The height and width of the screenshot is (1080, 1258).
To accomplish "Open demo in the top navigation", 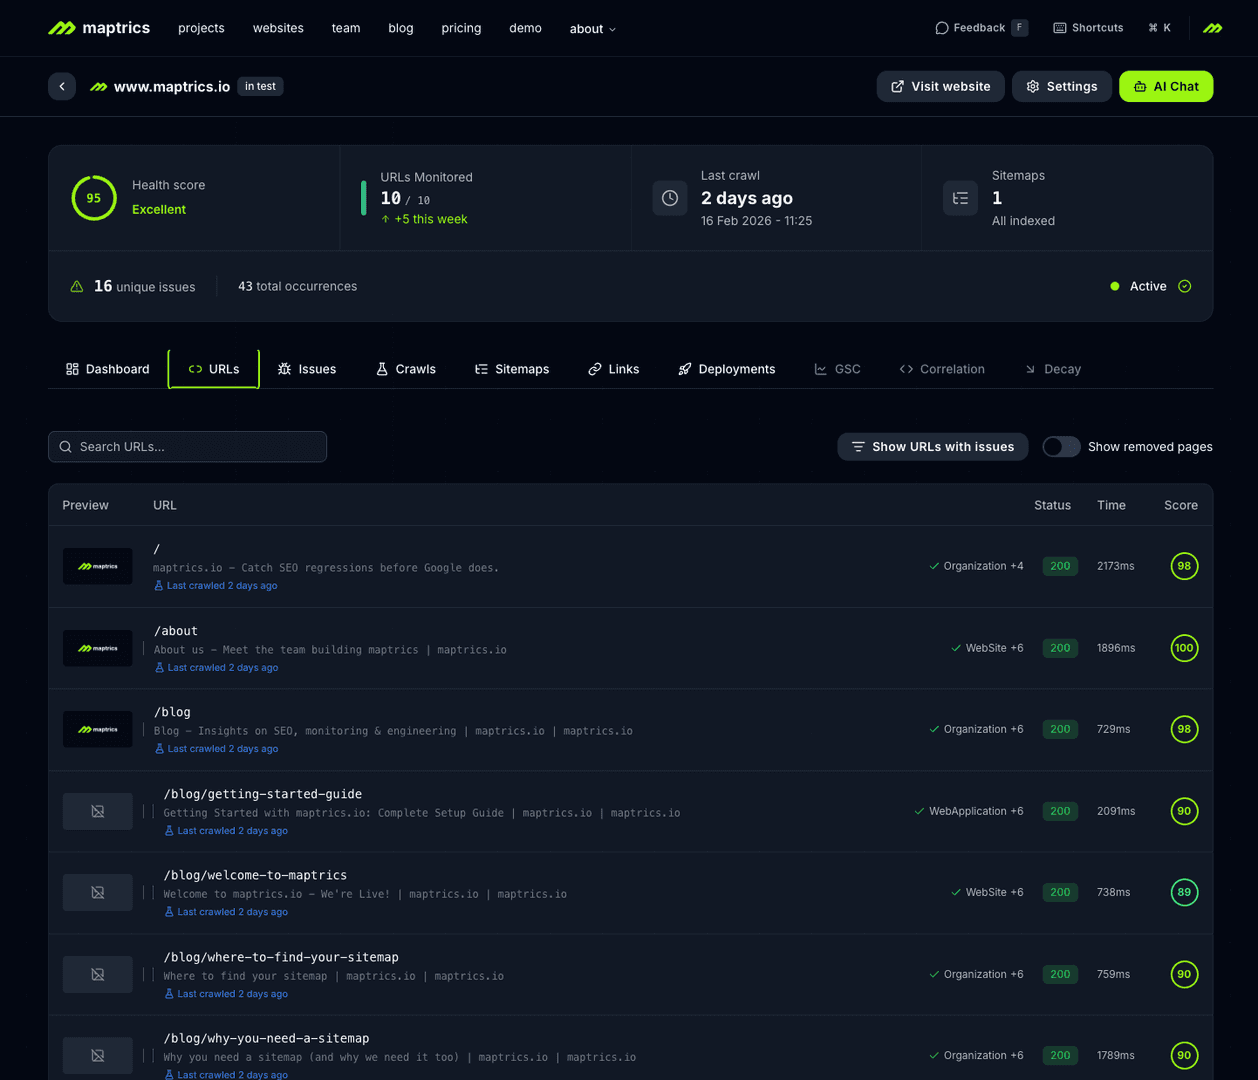I will (525, 28).
